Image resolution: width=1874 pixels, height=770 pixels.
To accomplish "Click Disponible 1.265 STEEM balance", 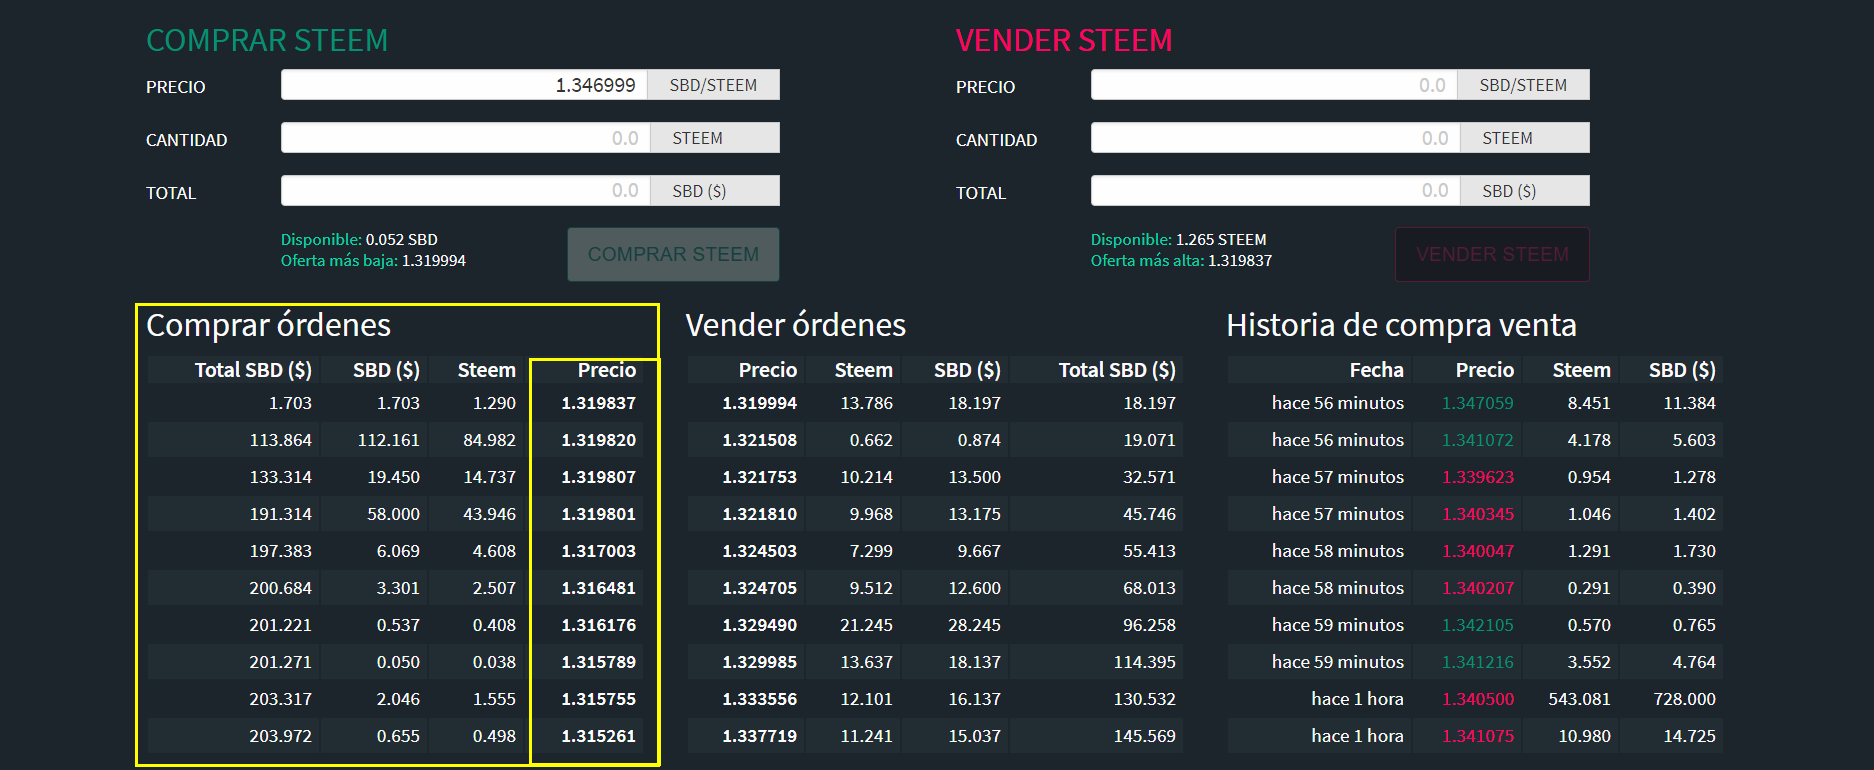I will pos(1178,240).
